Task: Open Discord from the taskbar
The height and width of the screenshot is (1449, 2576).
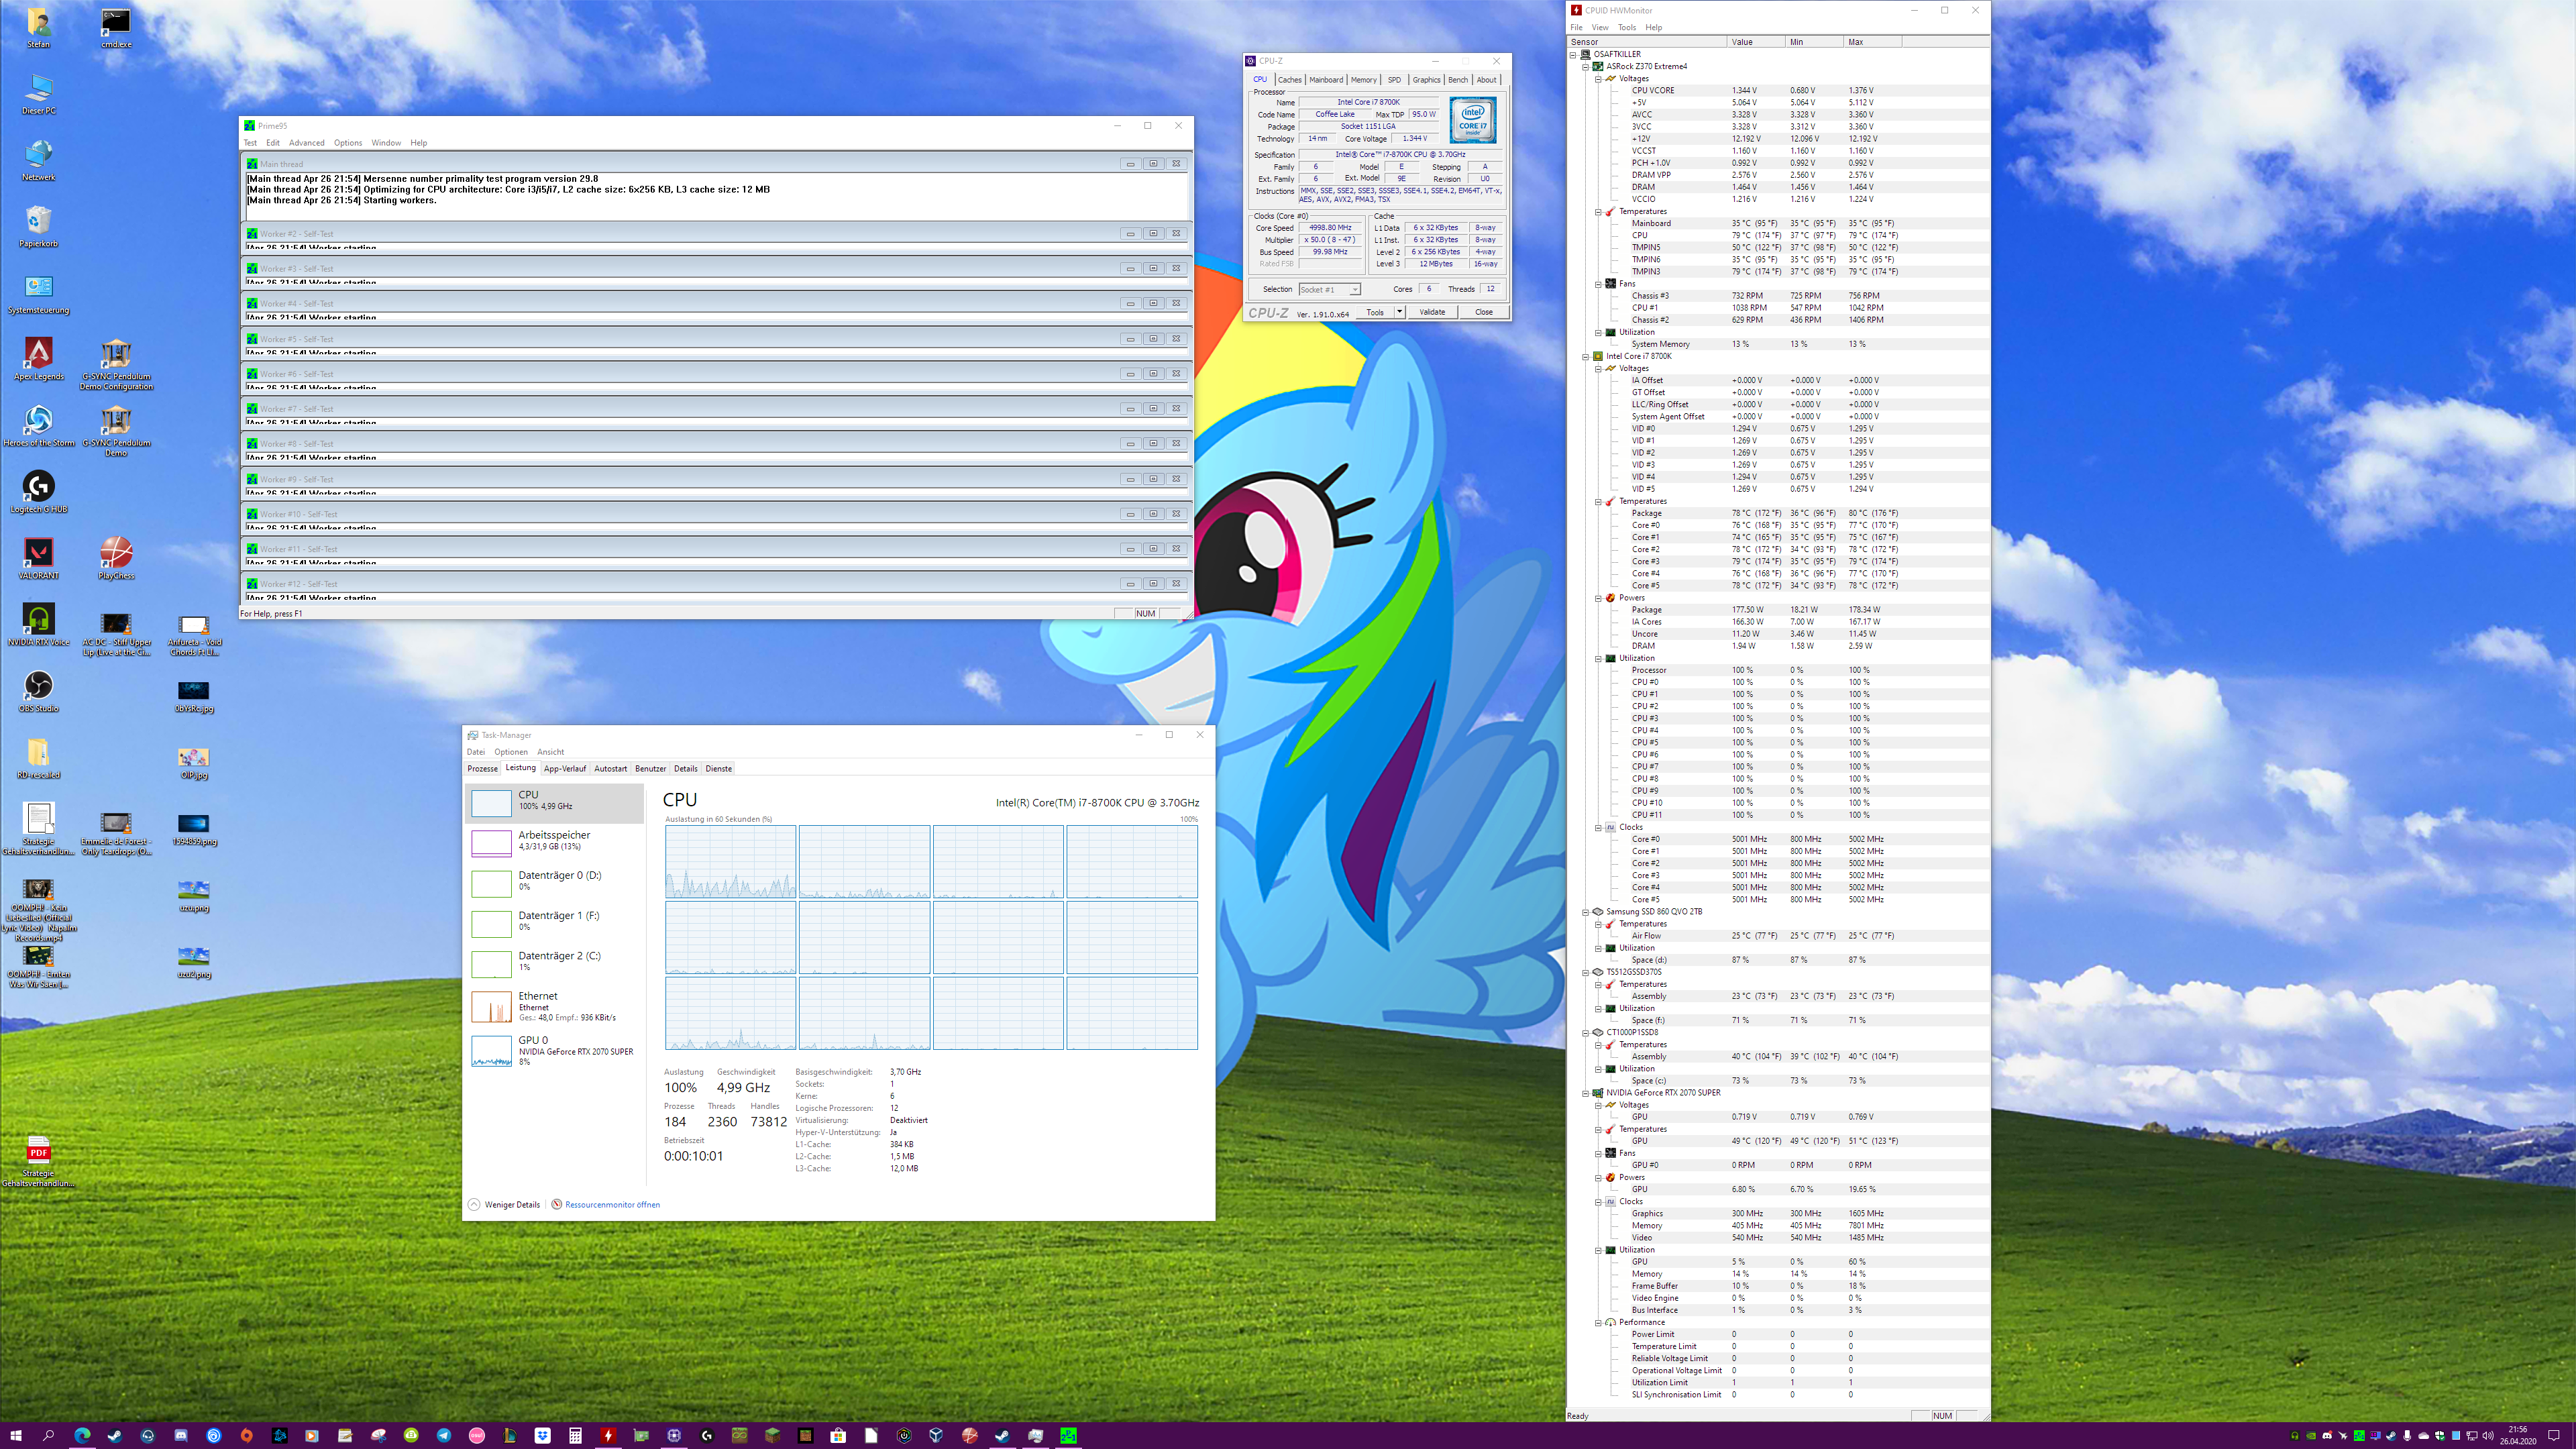Action: click(x=181, y=1436)
